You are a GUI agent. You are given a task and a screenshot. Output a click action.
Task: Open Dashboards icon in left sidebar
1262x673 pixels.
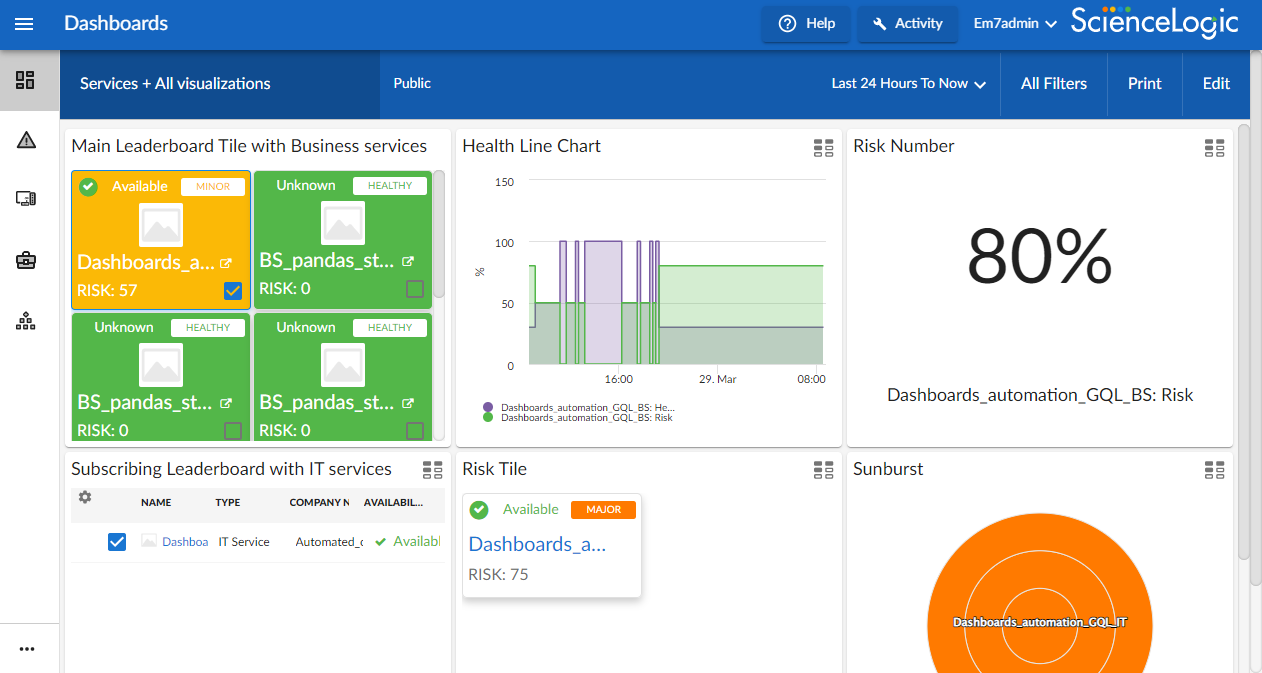26,81
